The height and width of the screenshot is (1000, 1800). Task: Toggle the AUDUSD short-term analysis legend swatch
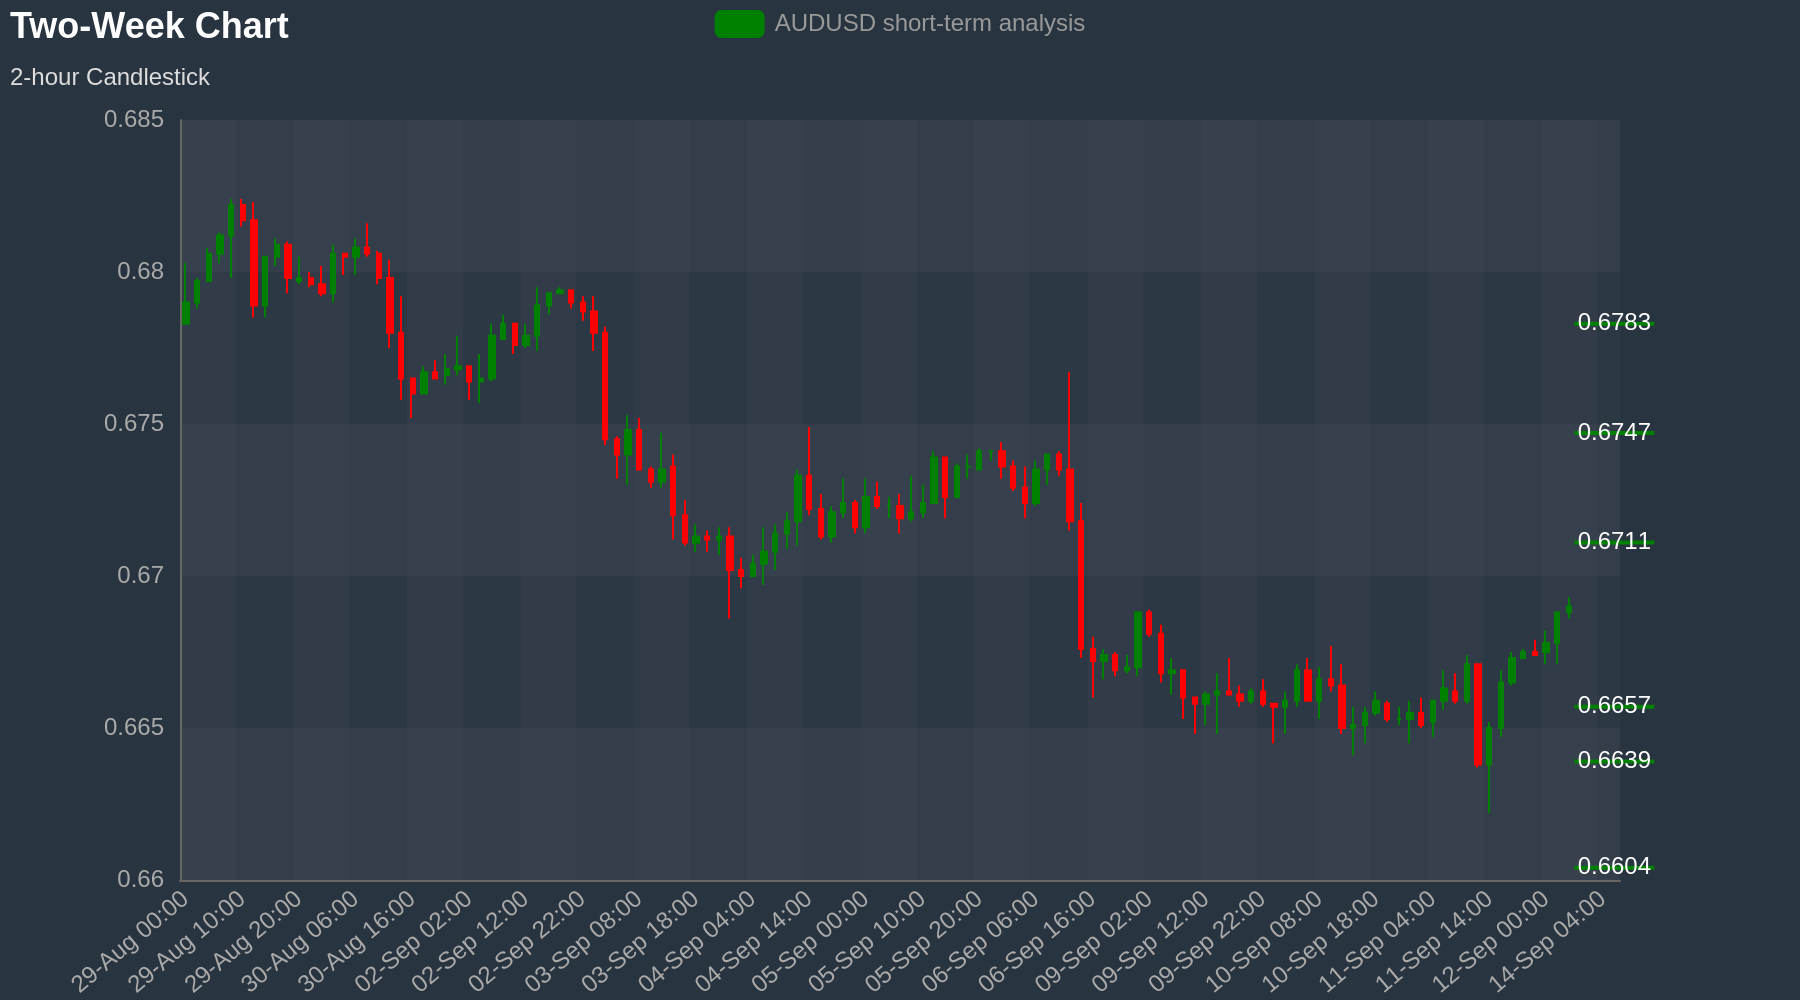(739, 24)
